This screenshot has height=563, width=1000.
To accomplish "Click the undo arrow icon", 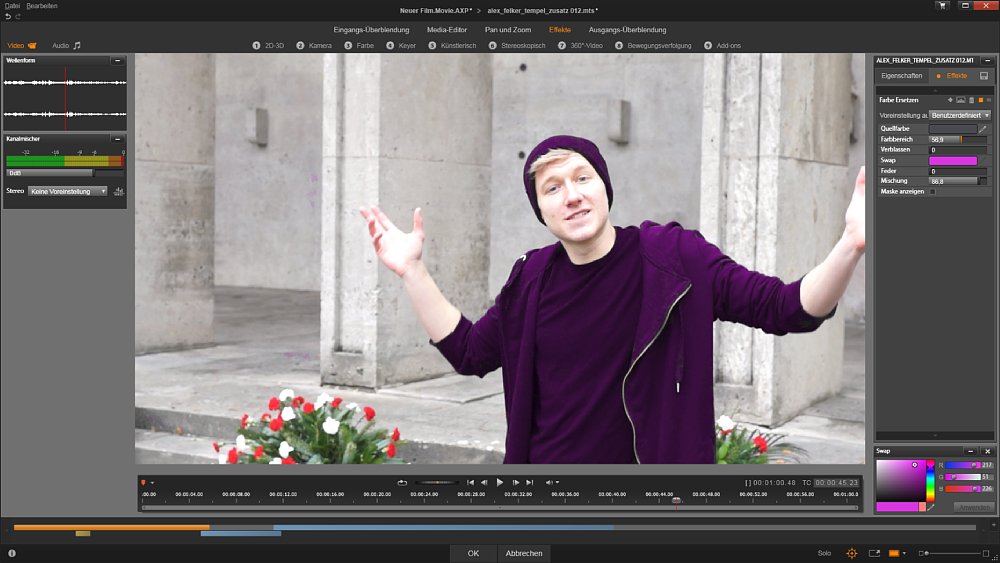I will pyautogui.click(x=8, y=17).
